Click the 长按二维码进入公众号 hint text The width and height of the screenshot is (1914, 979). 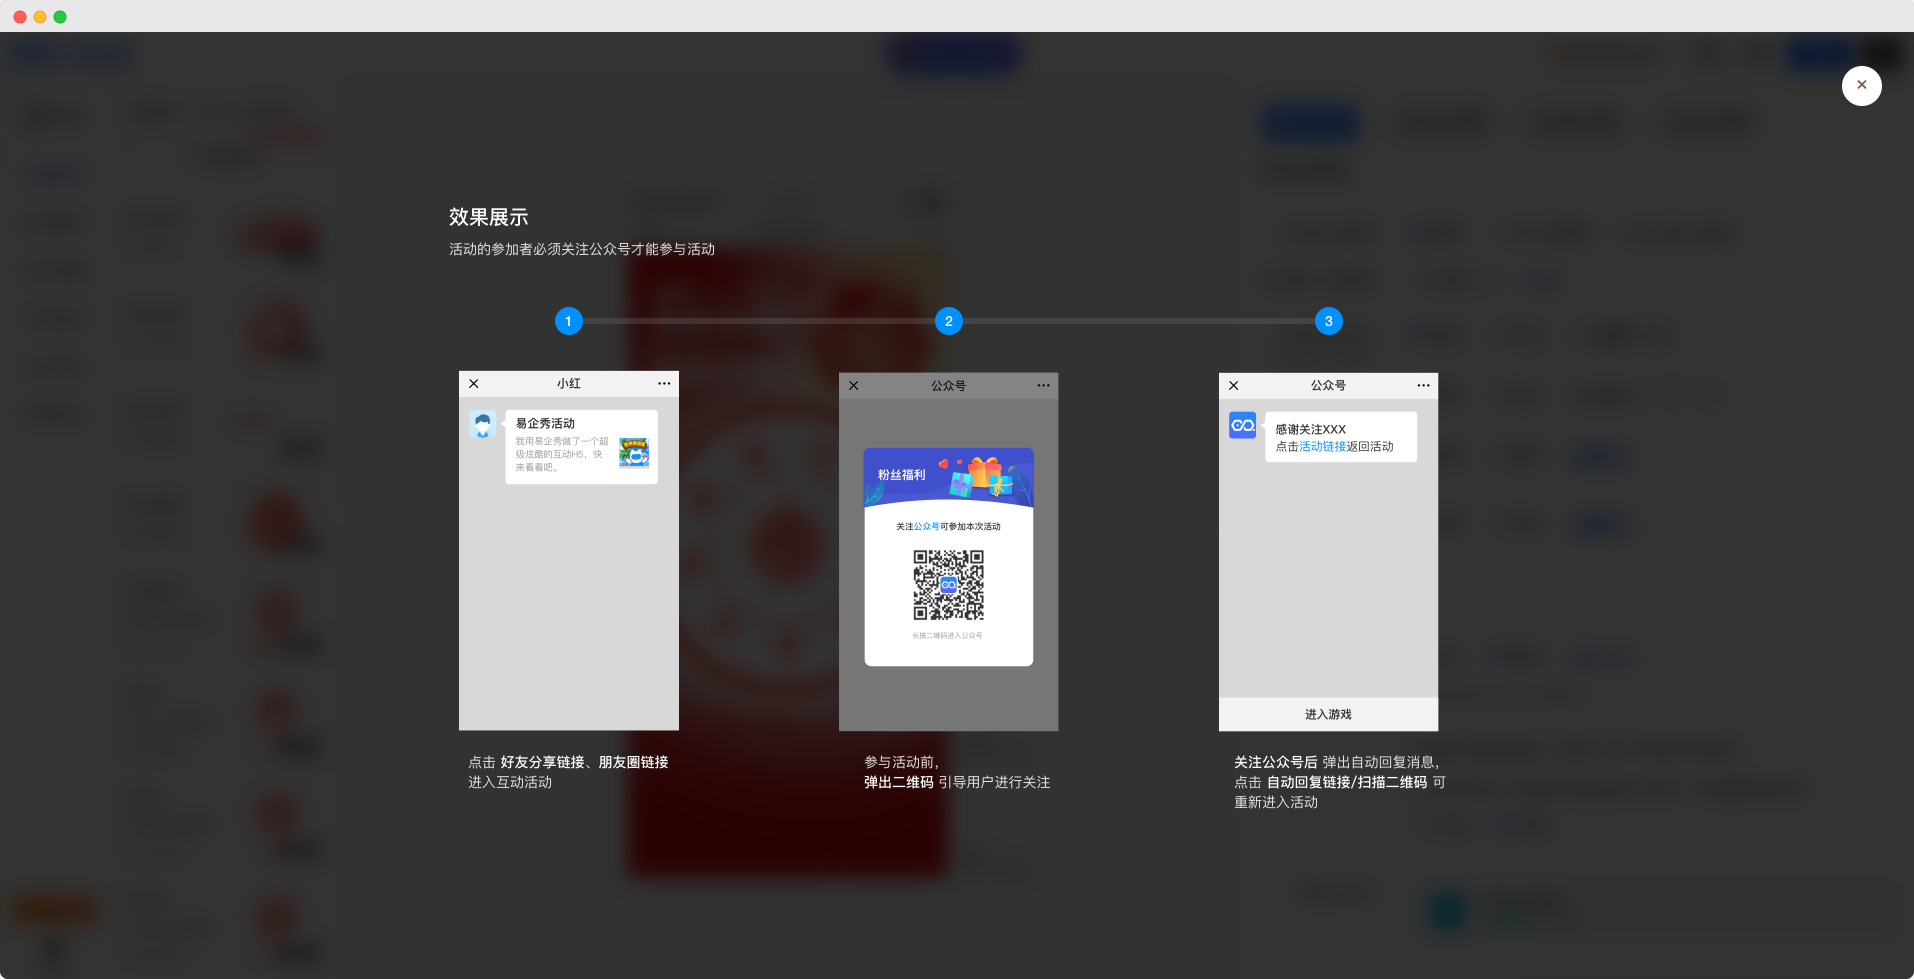coord(948,636)
